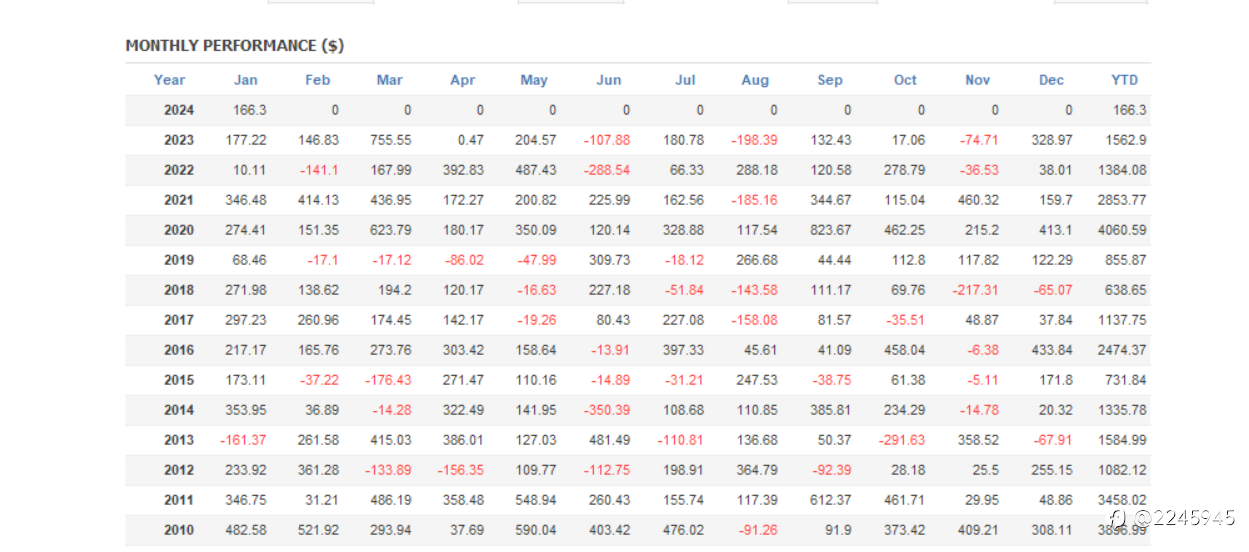Choose the Sep column header
Screen dimensions: 1249x552
tap(829, 80)
